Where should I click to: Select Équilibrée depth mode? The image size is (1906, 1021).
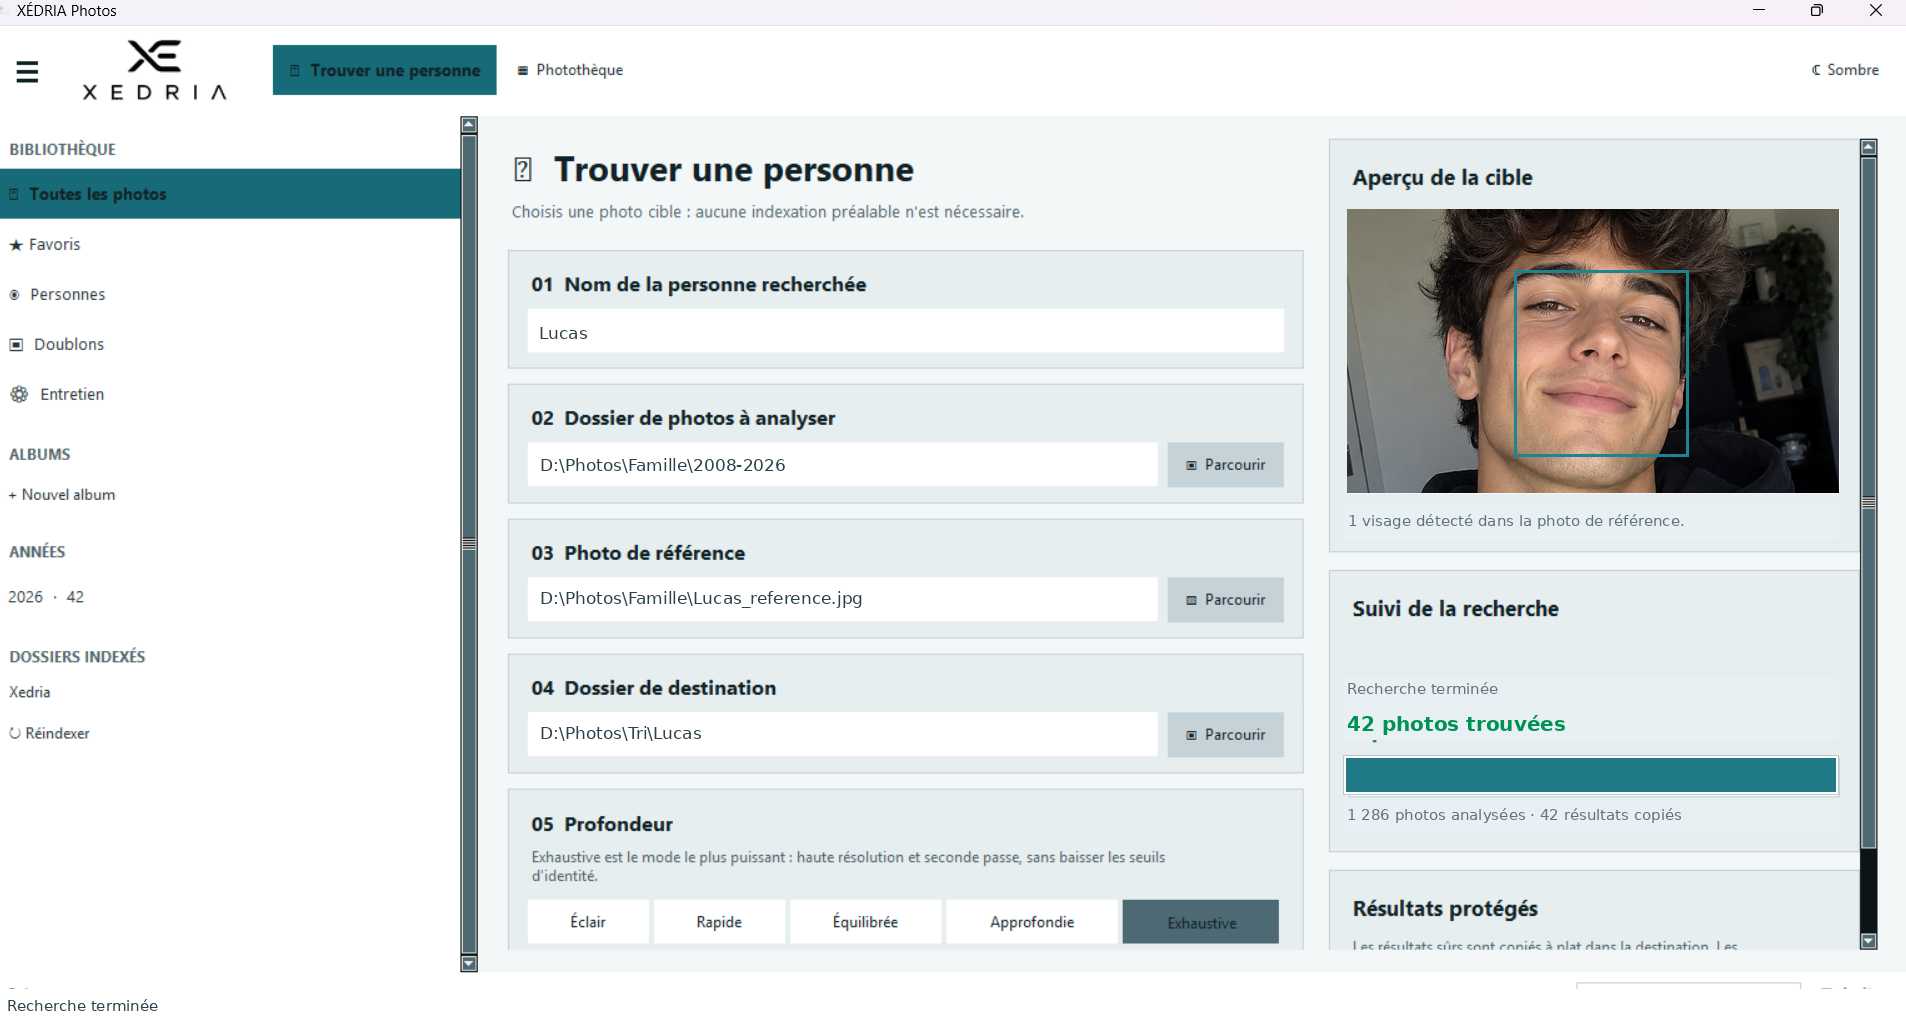[x=865, y=922]
